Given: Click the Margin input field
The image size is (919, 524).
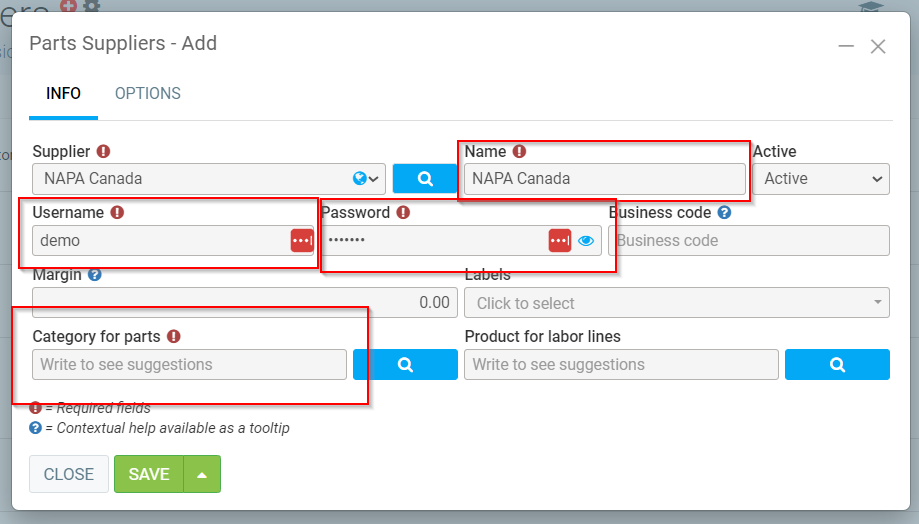Looking at the screenshot, I should point(245,303).
